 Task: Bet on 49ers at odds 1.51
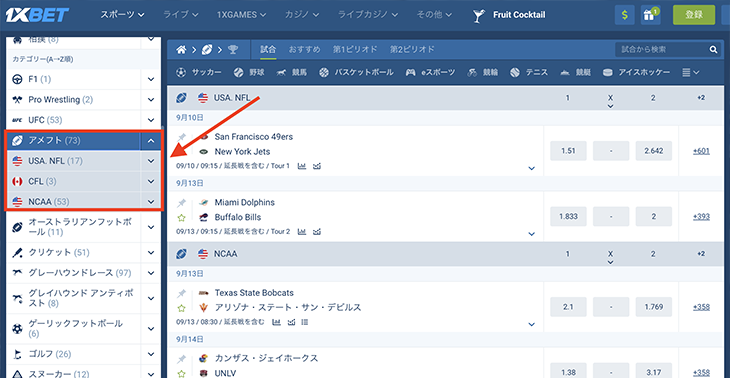(x=568, y=151)
